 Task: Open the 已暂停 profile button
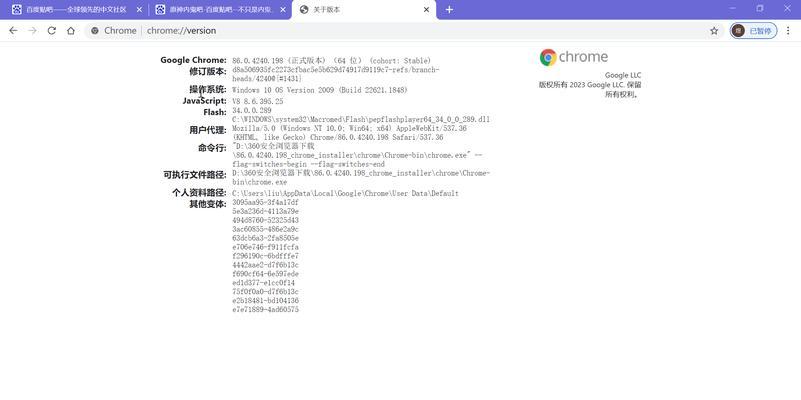click(x=753, y=31)
